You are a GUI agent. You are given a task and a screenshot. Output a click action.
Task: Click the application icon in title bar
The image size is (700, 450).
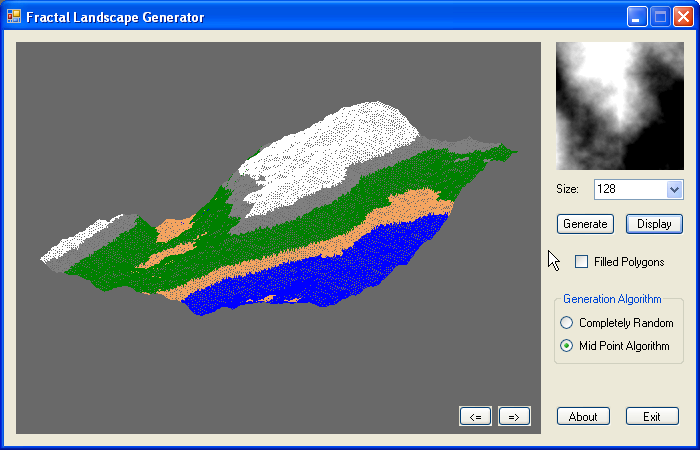click(14, 17)
